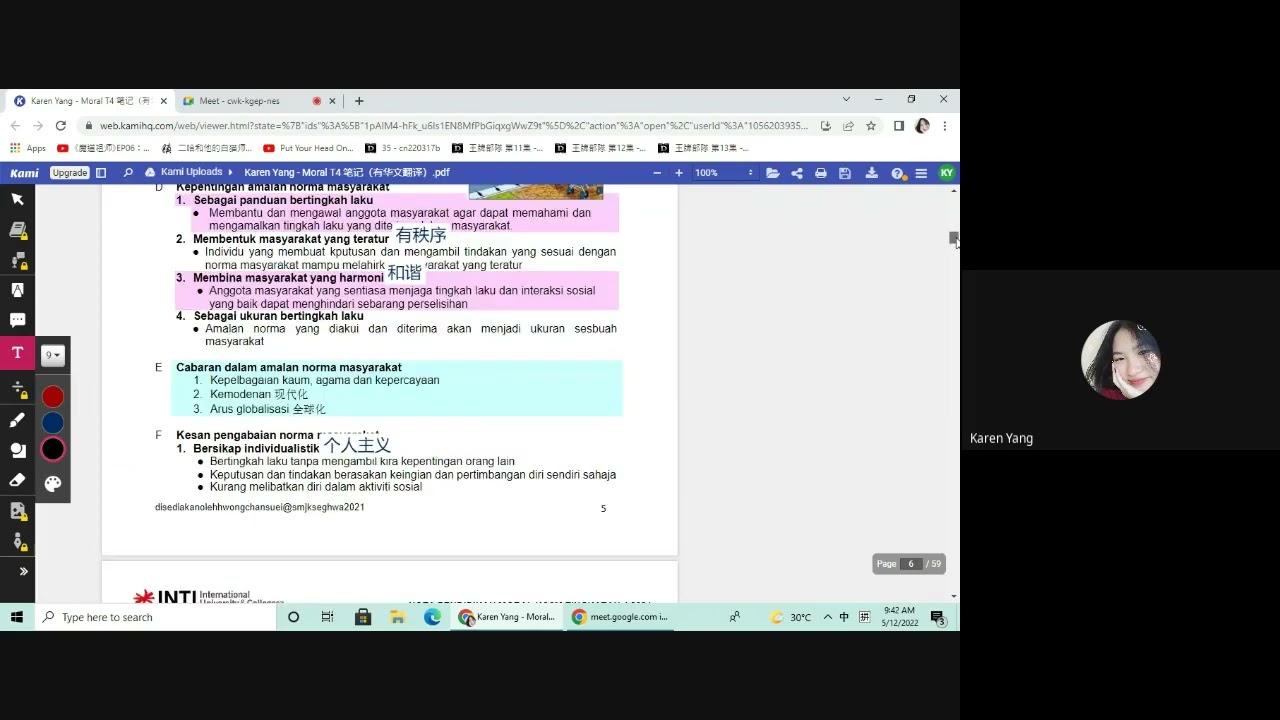Open Microsoft Edge from the taskbar
Image resolution: width=1280 pixels, height=720 pixels.
click(432, 617)
